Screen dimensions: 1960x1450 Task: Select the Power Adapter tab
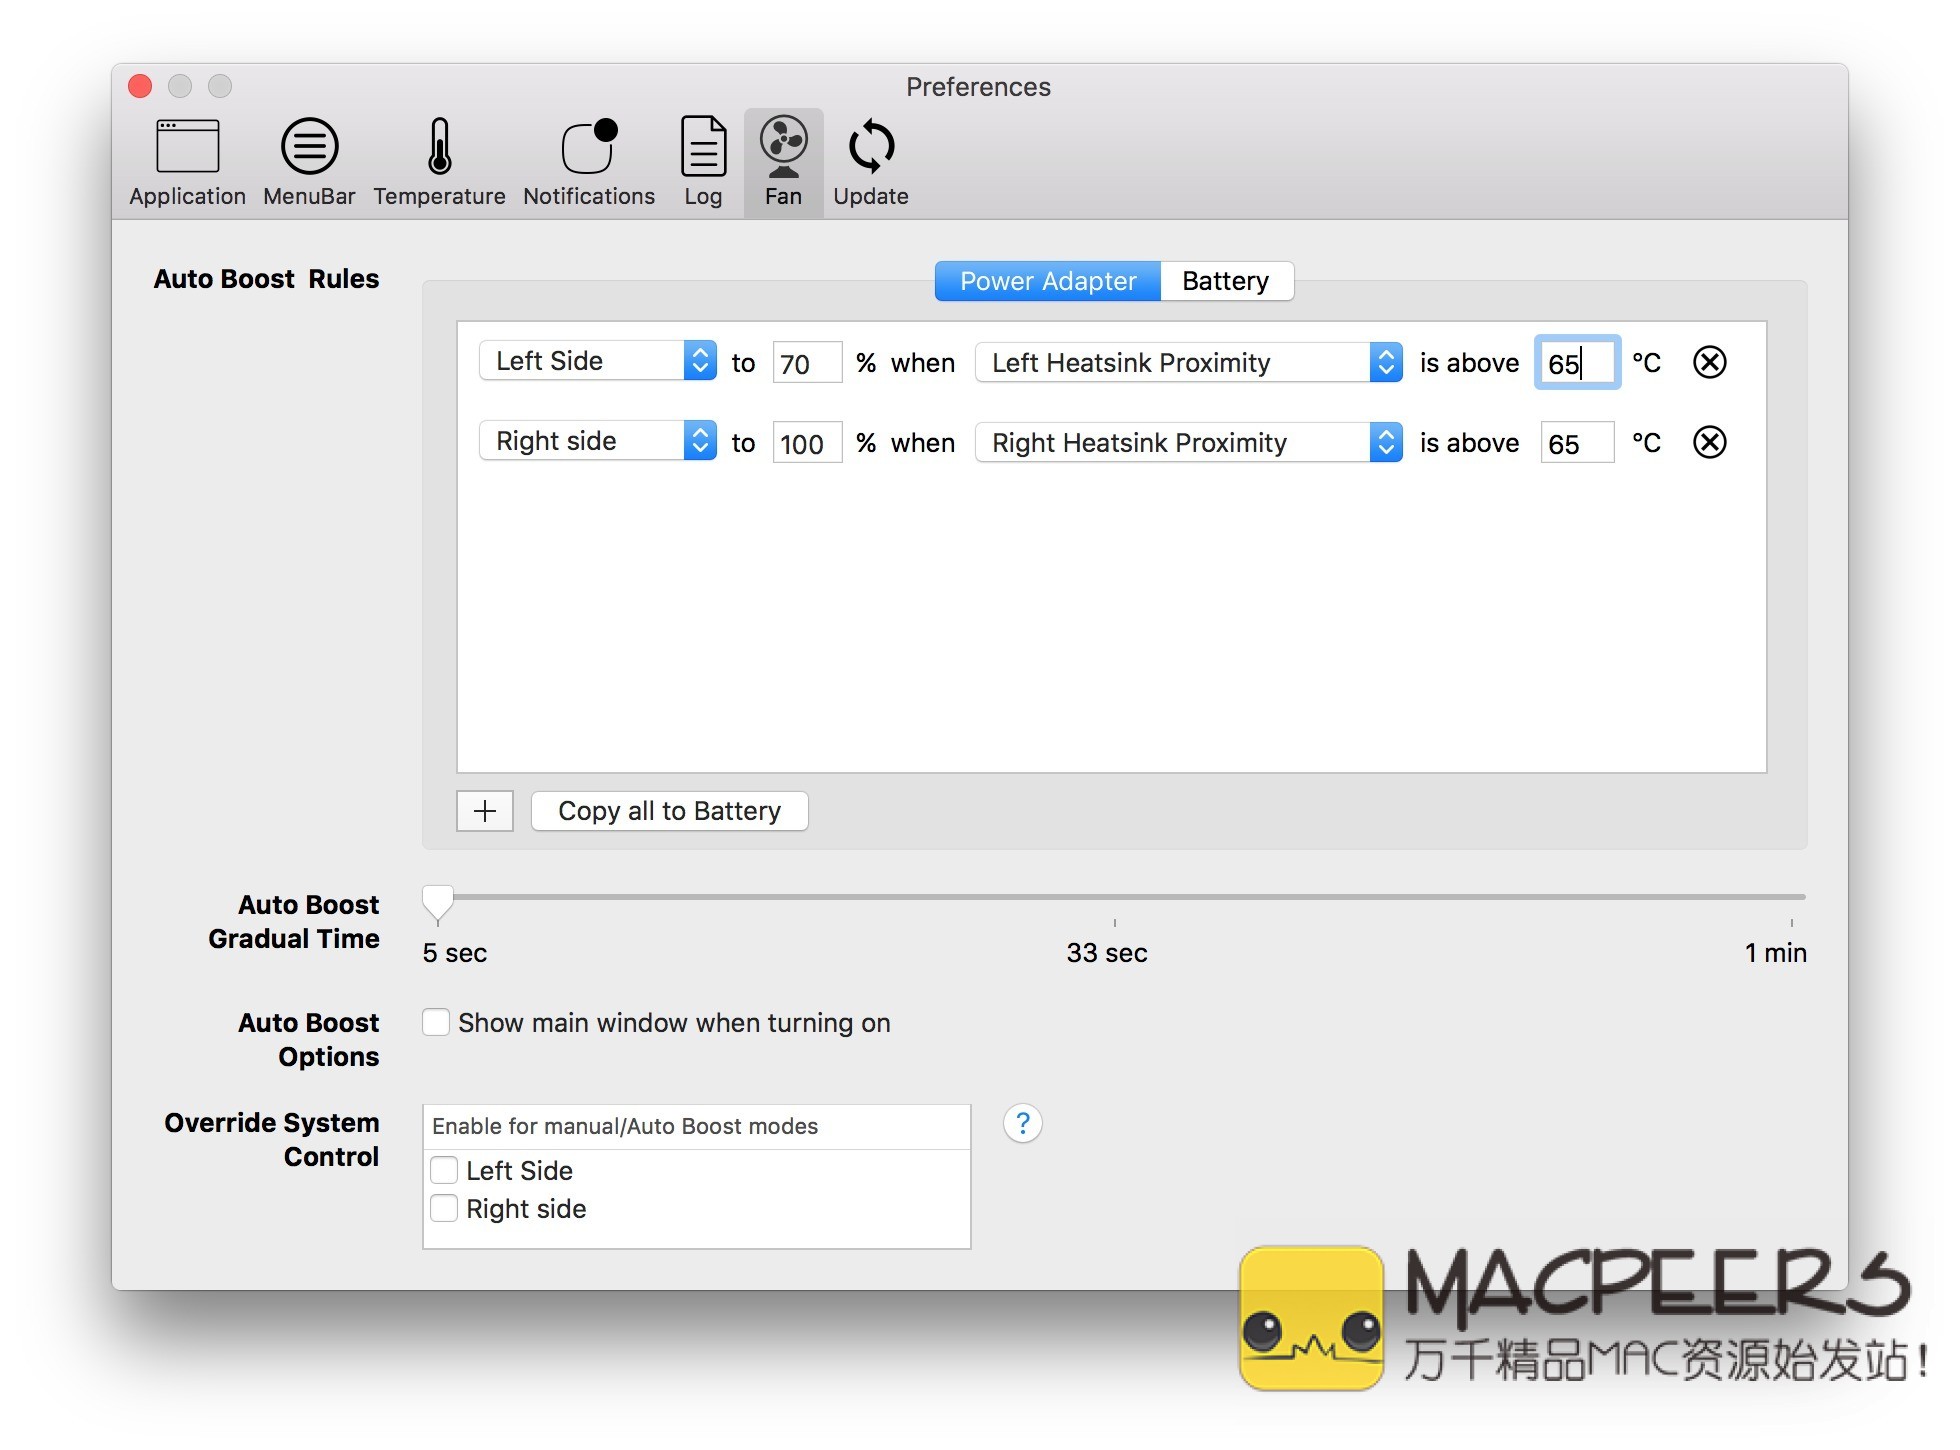click(1047, 281)
